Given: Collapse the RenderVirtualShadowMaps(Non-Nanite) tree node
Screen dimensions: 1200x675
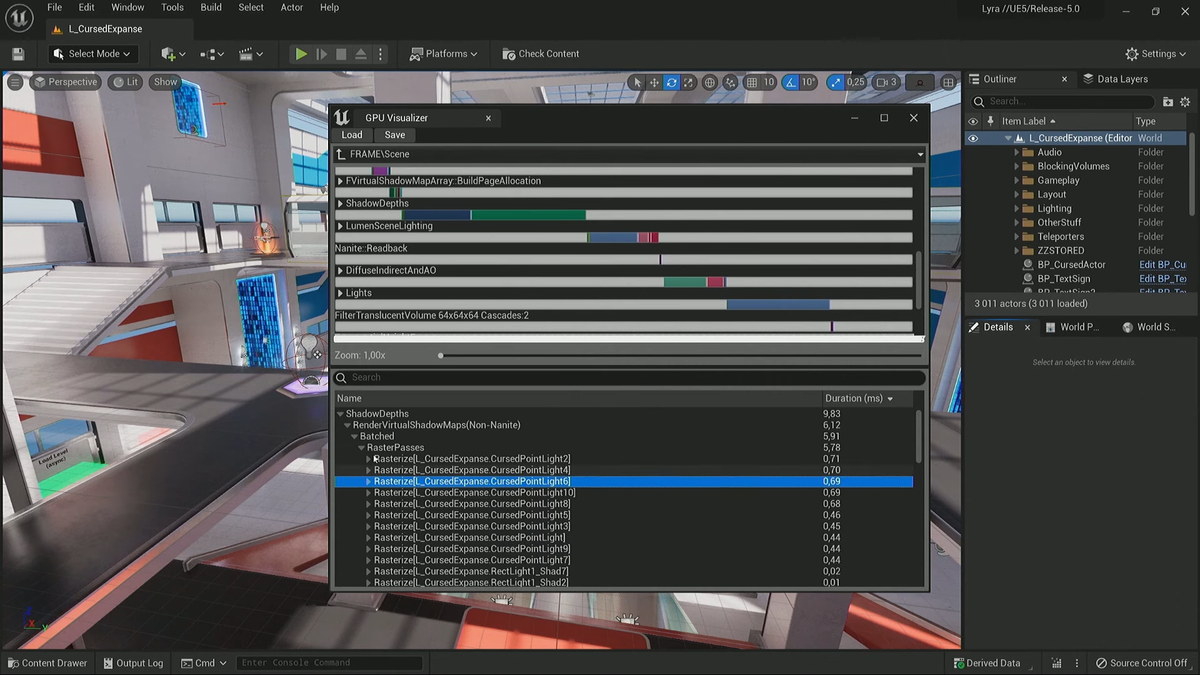Looking at the screenshot, I should [348, 425].
